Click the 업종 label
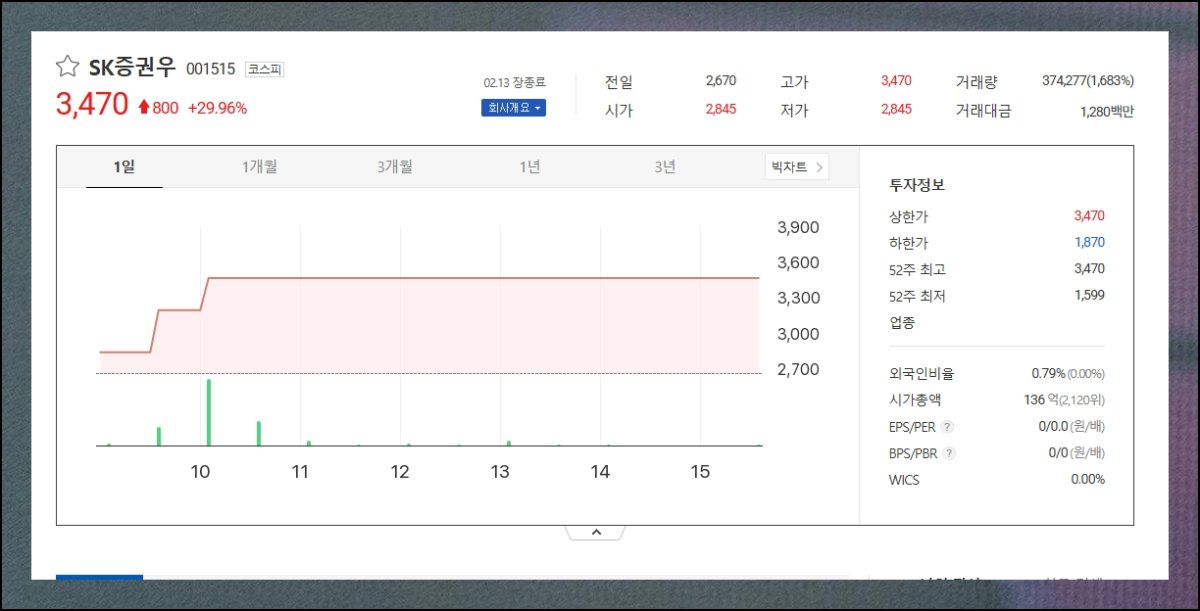1200x611 pixels. click(x=902, y=322)
